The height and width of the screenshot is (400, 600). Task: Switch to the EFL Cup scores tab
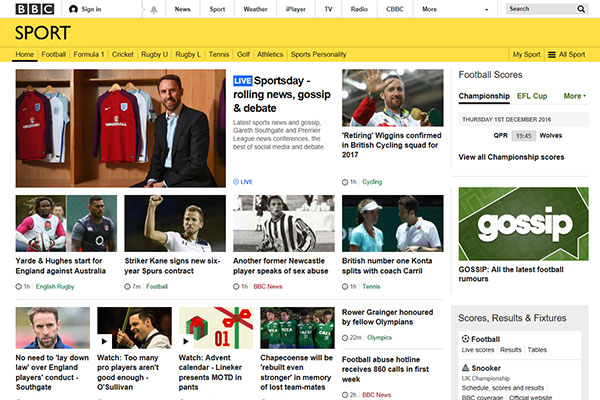pos(532,96)
